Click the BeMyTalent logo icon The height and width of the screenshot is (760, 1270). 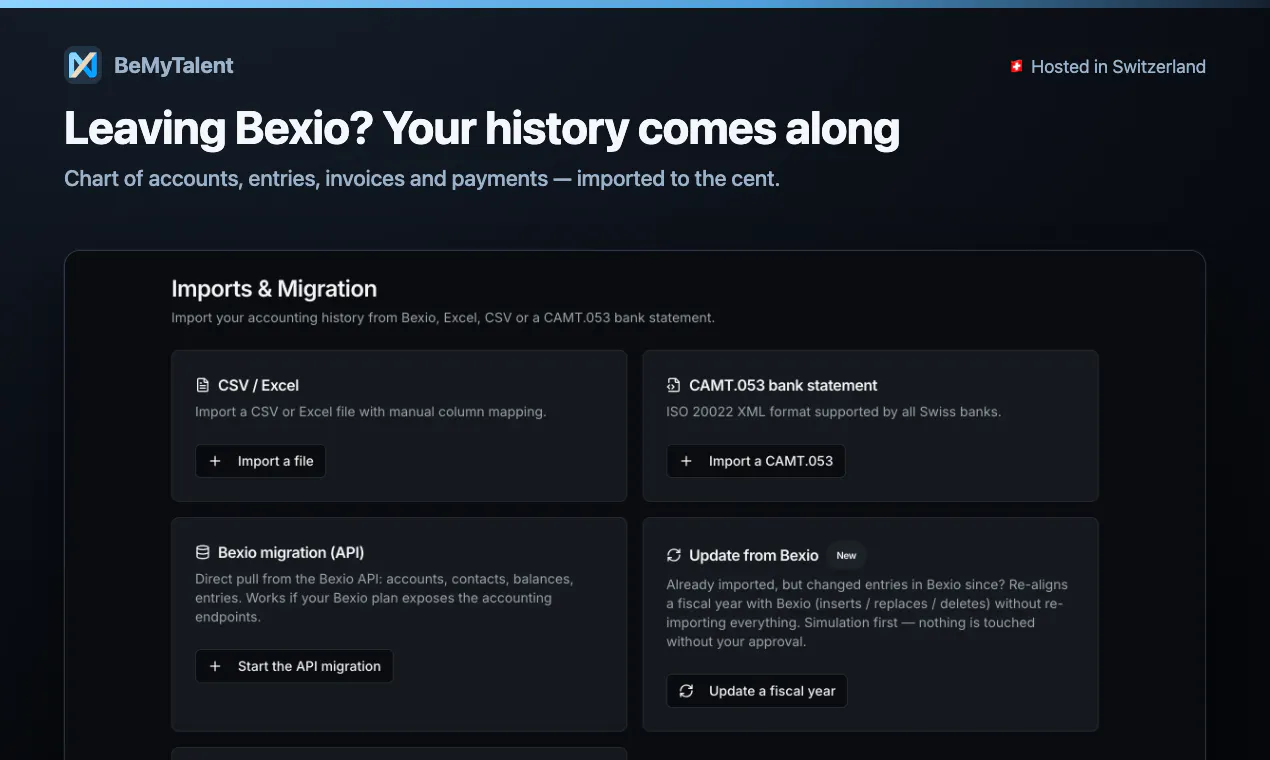pos(83,65)
